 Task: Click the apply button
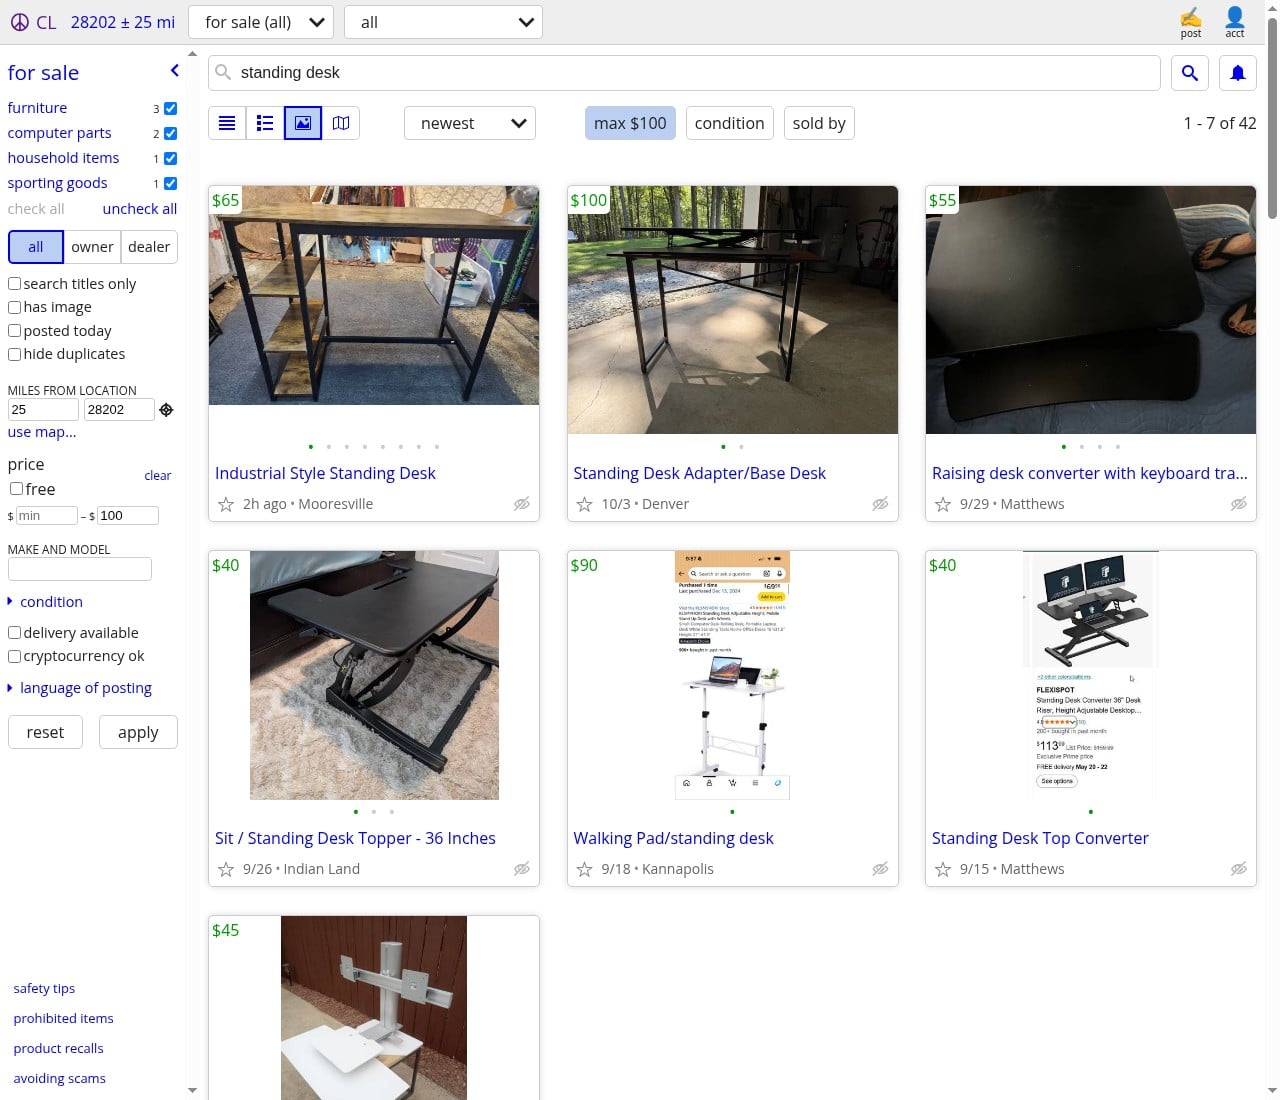click(x=138, y=732)
